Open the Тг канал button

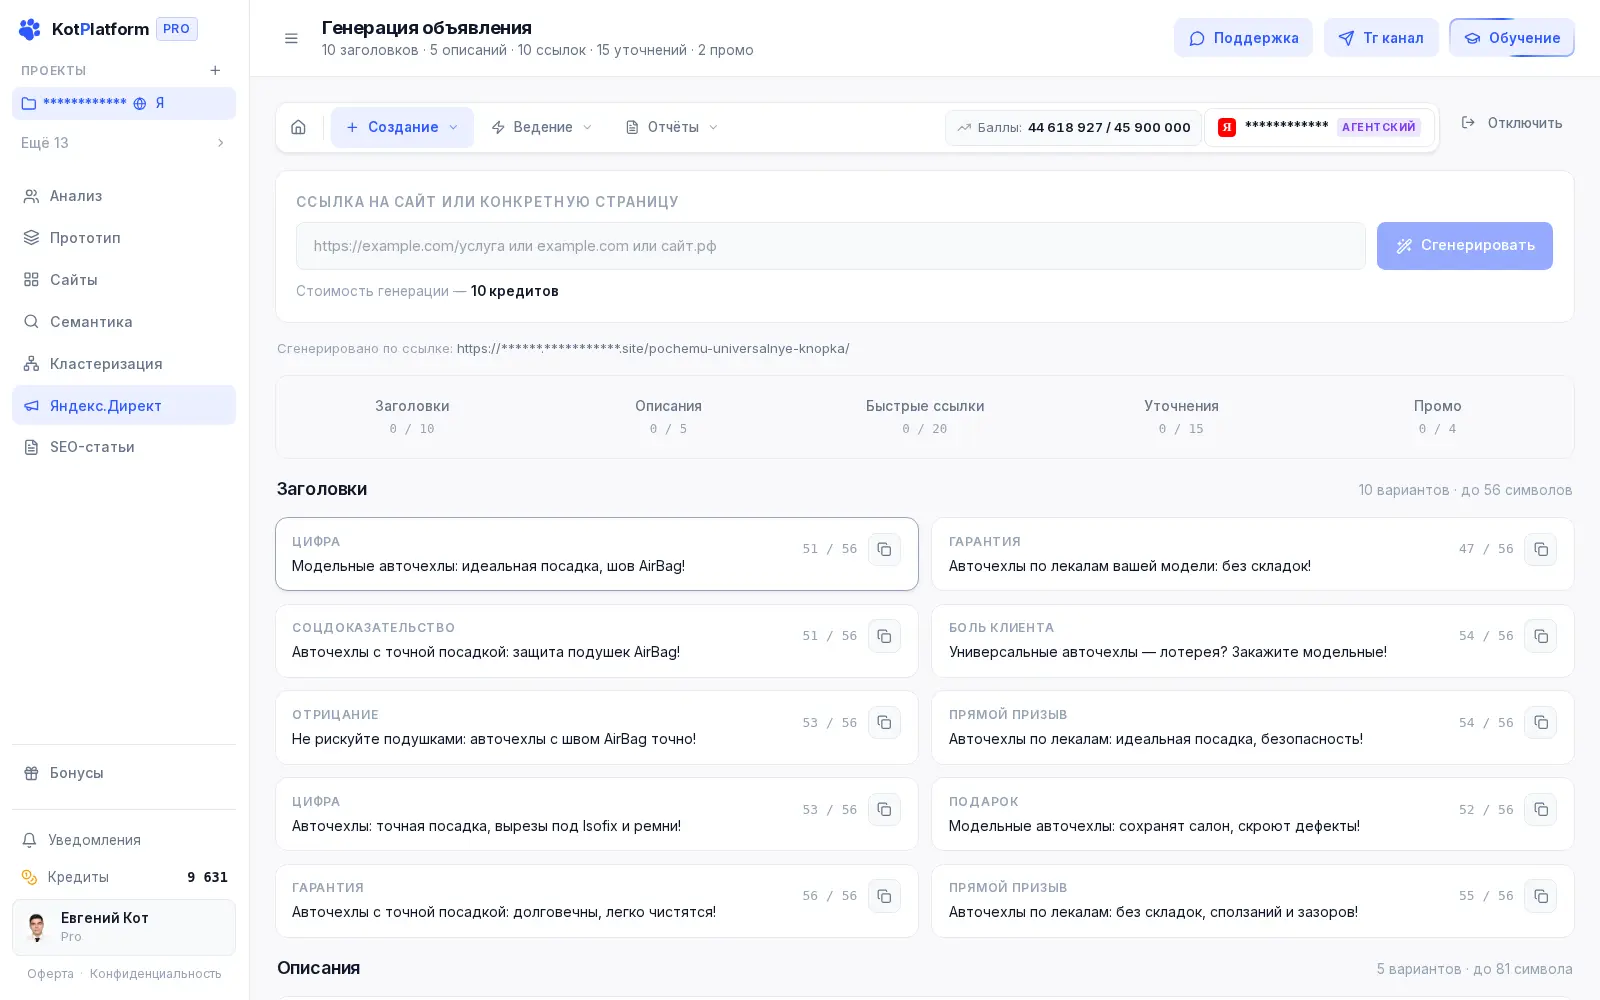tap(1381, 38)
